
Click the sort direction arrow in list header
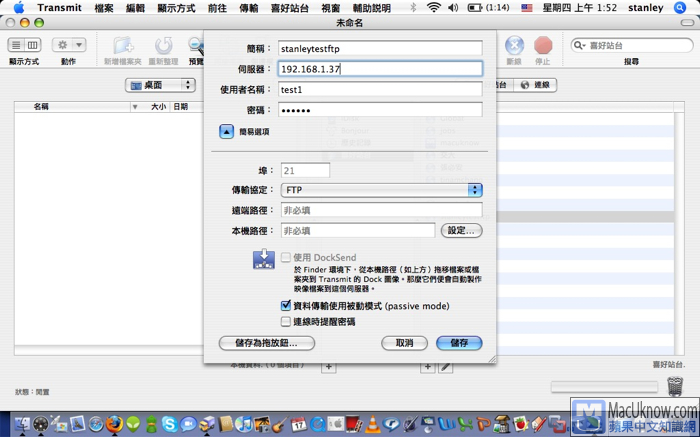tap(135, 107)
